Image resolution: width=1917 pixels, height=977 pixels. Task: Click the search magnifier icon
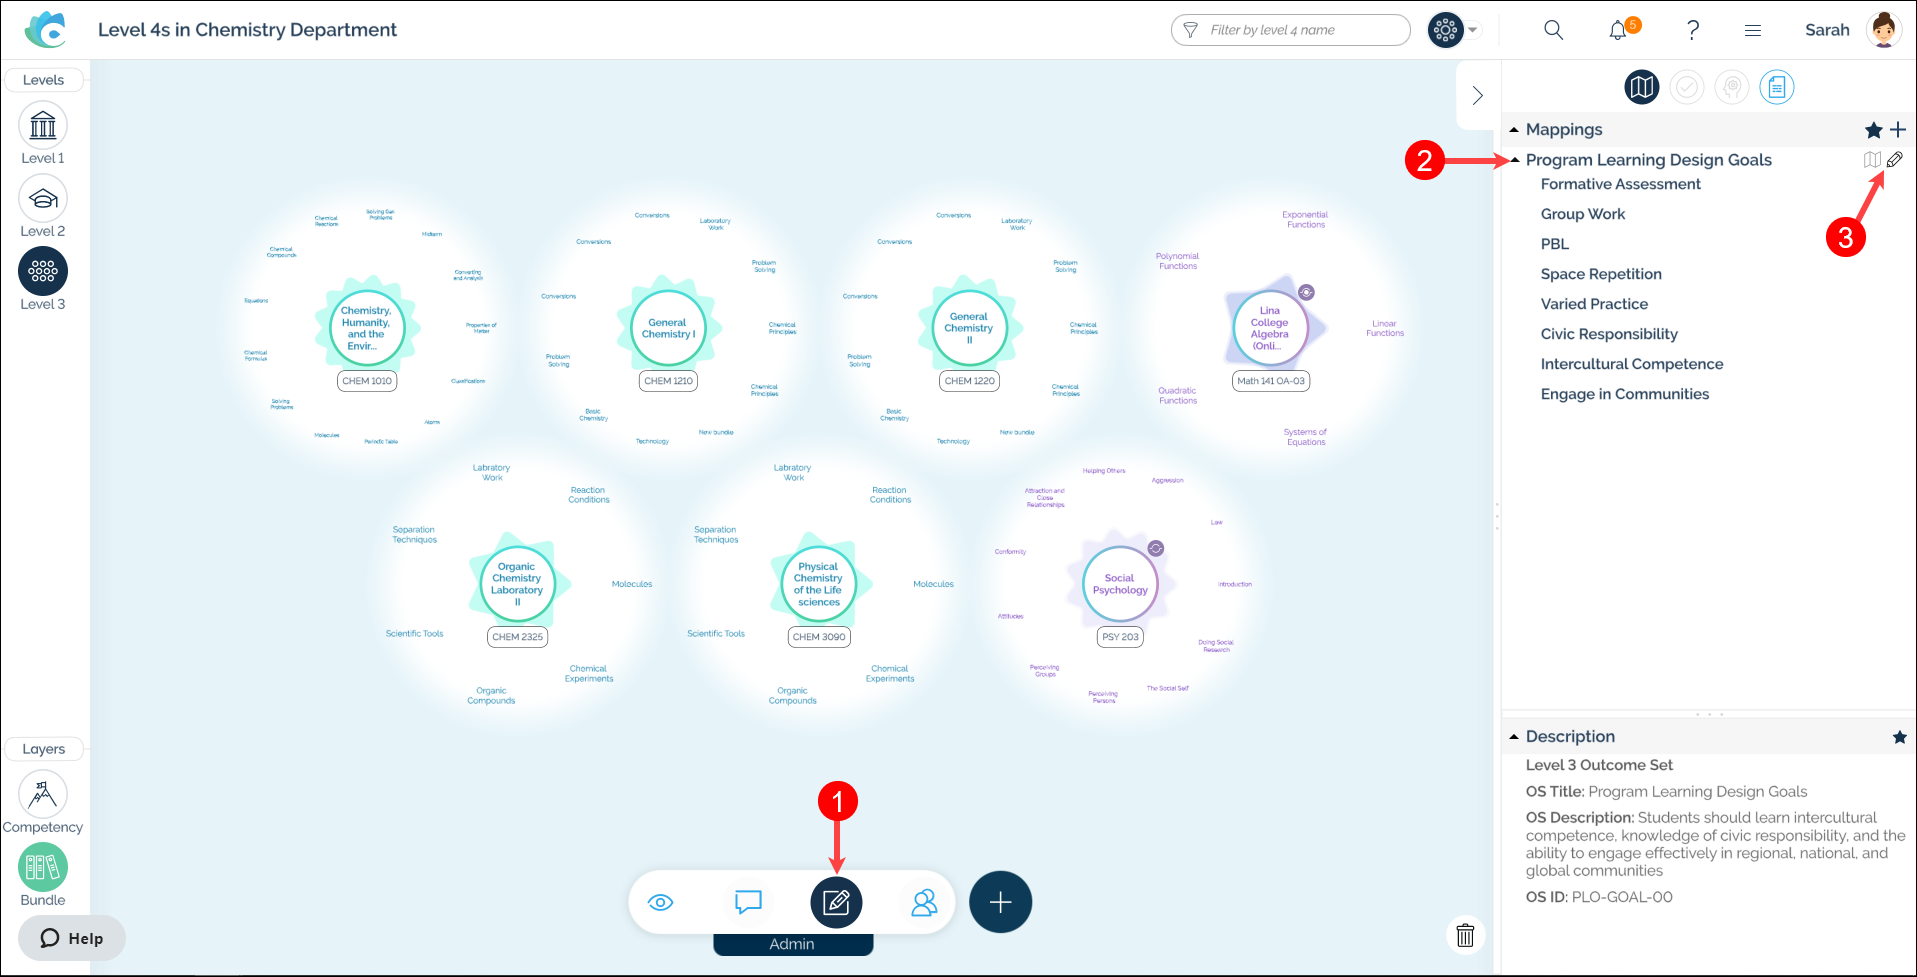[x=1553, y=30]
